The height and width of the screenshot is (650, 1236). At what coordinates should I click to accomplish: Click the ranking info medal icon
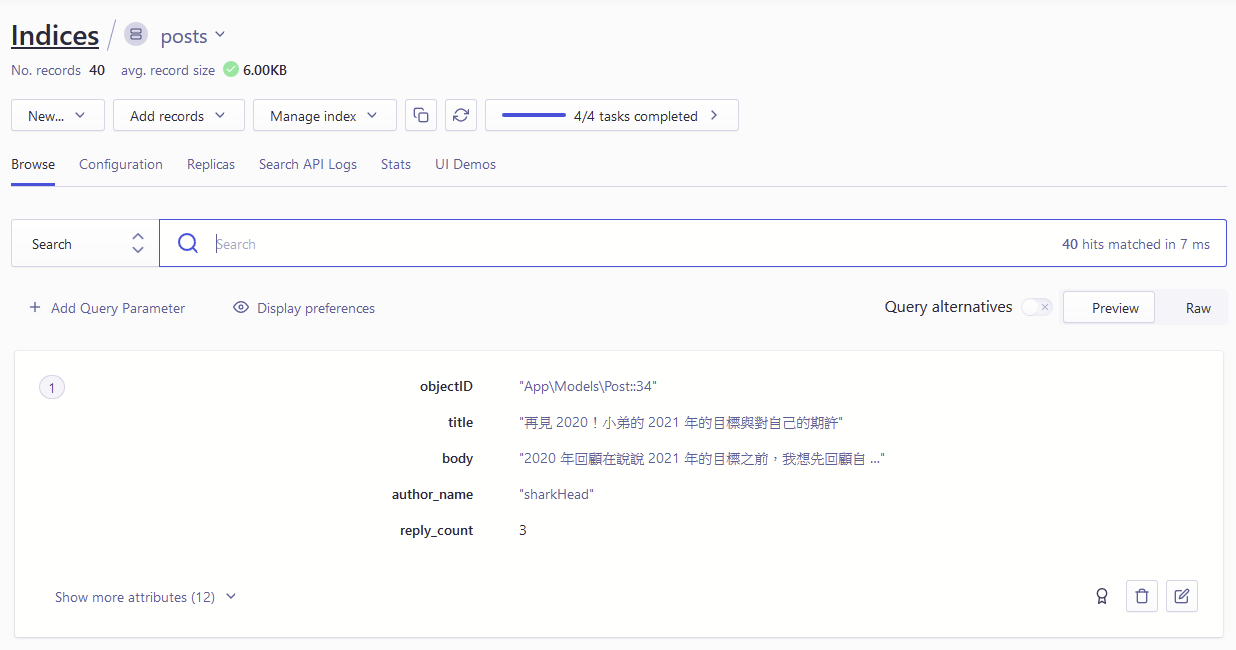1102,597
